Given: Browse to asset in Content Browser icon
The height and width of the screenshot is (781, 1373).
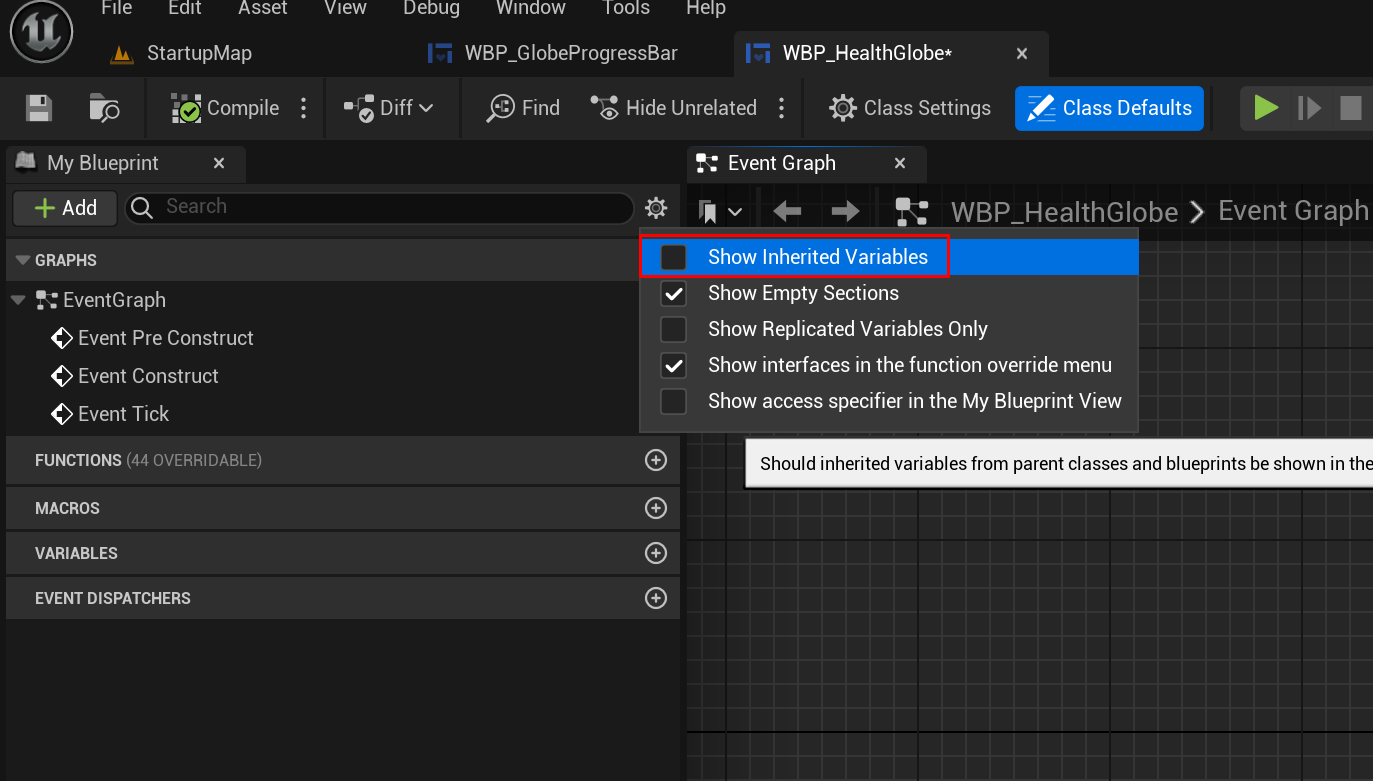Looking at the screenshot, I should point(104,108).
